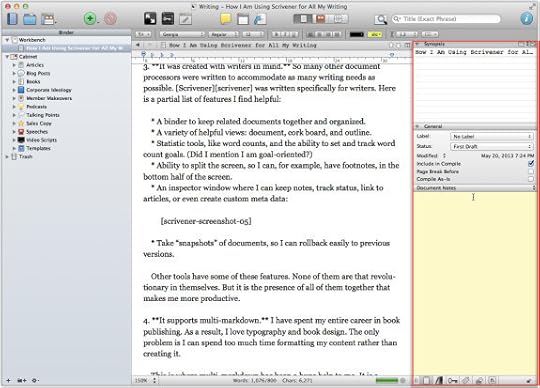Enter full screen Compose mode icon
Image resolution: width=540 pixels, height=388 pixels.
150,19
